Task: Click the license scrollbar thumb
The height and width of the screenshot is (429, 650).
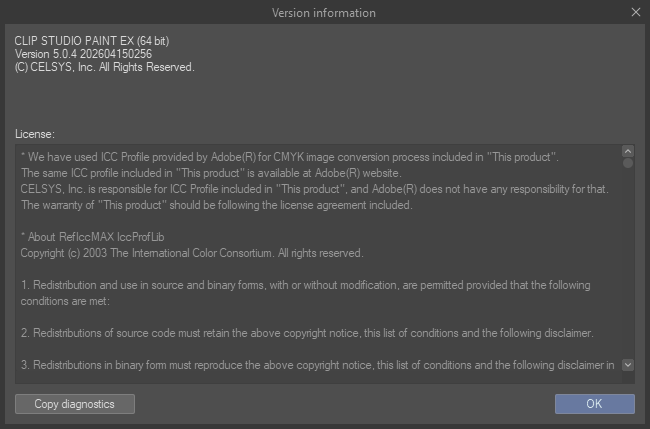Action: click(x=628, y=162)
